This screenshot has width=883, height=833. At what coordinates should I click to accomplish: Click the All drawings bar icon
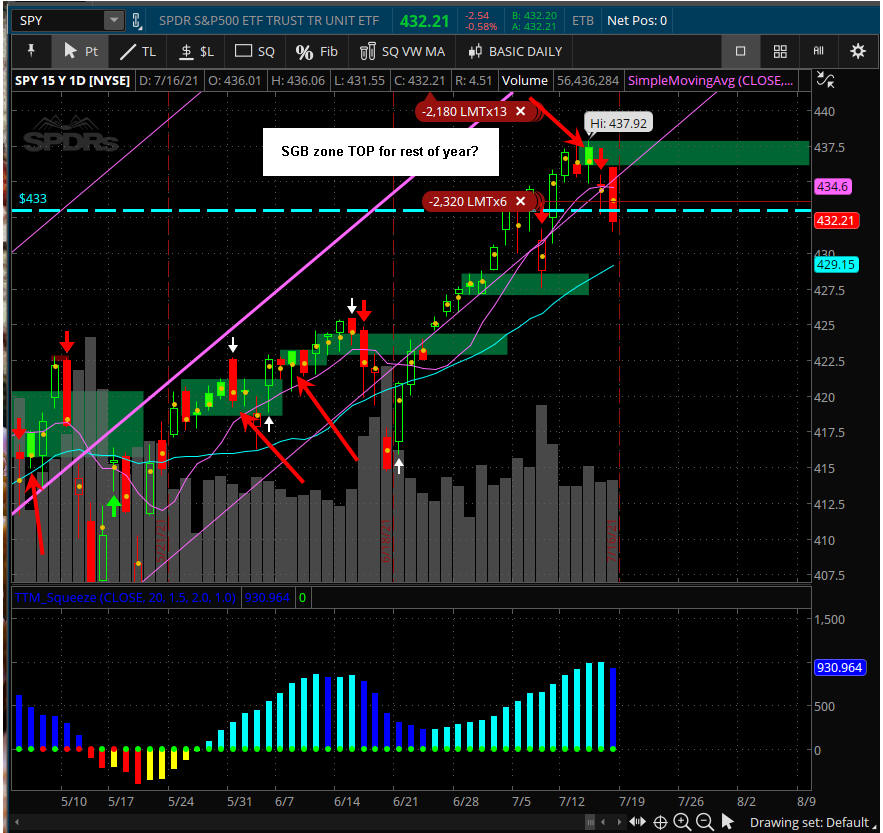(x=818, y=51)
